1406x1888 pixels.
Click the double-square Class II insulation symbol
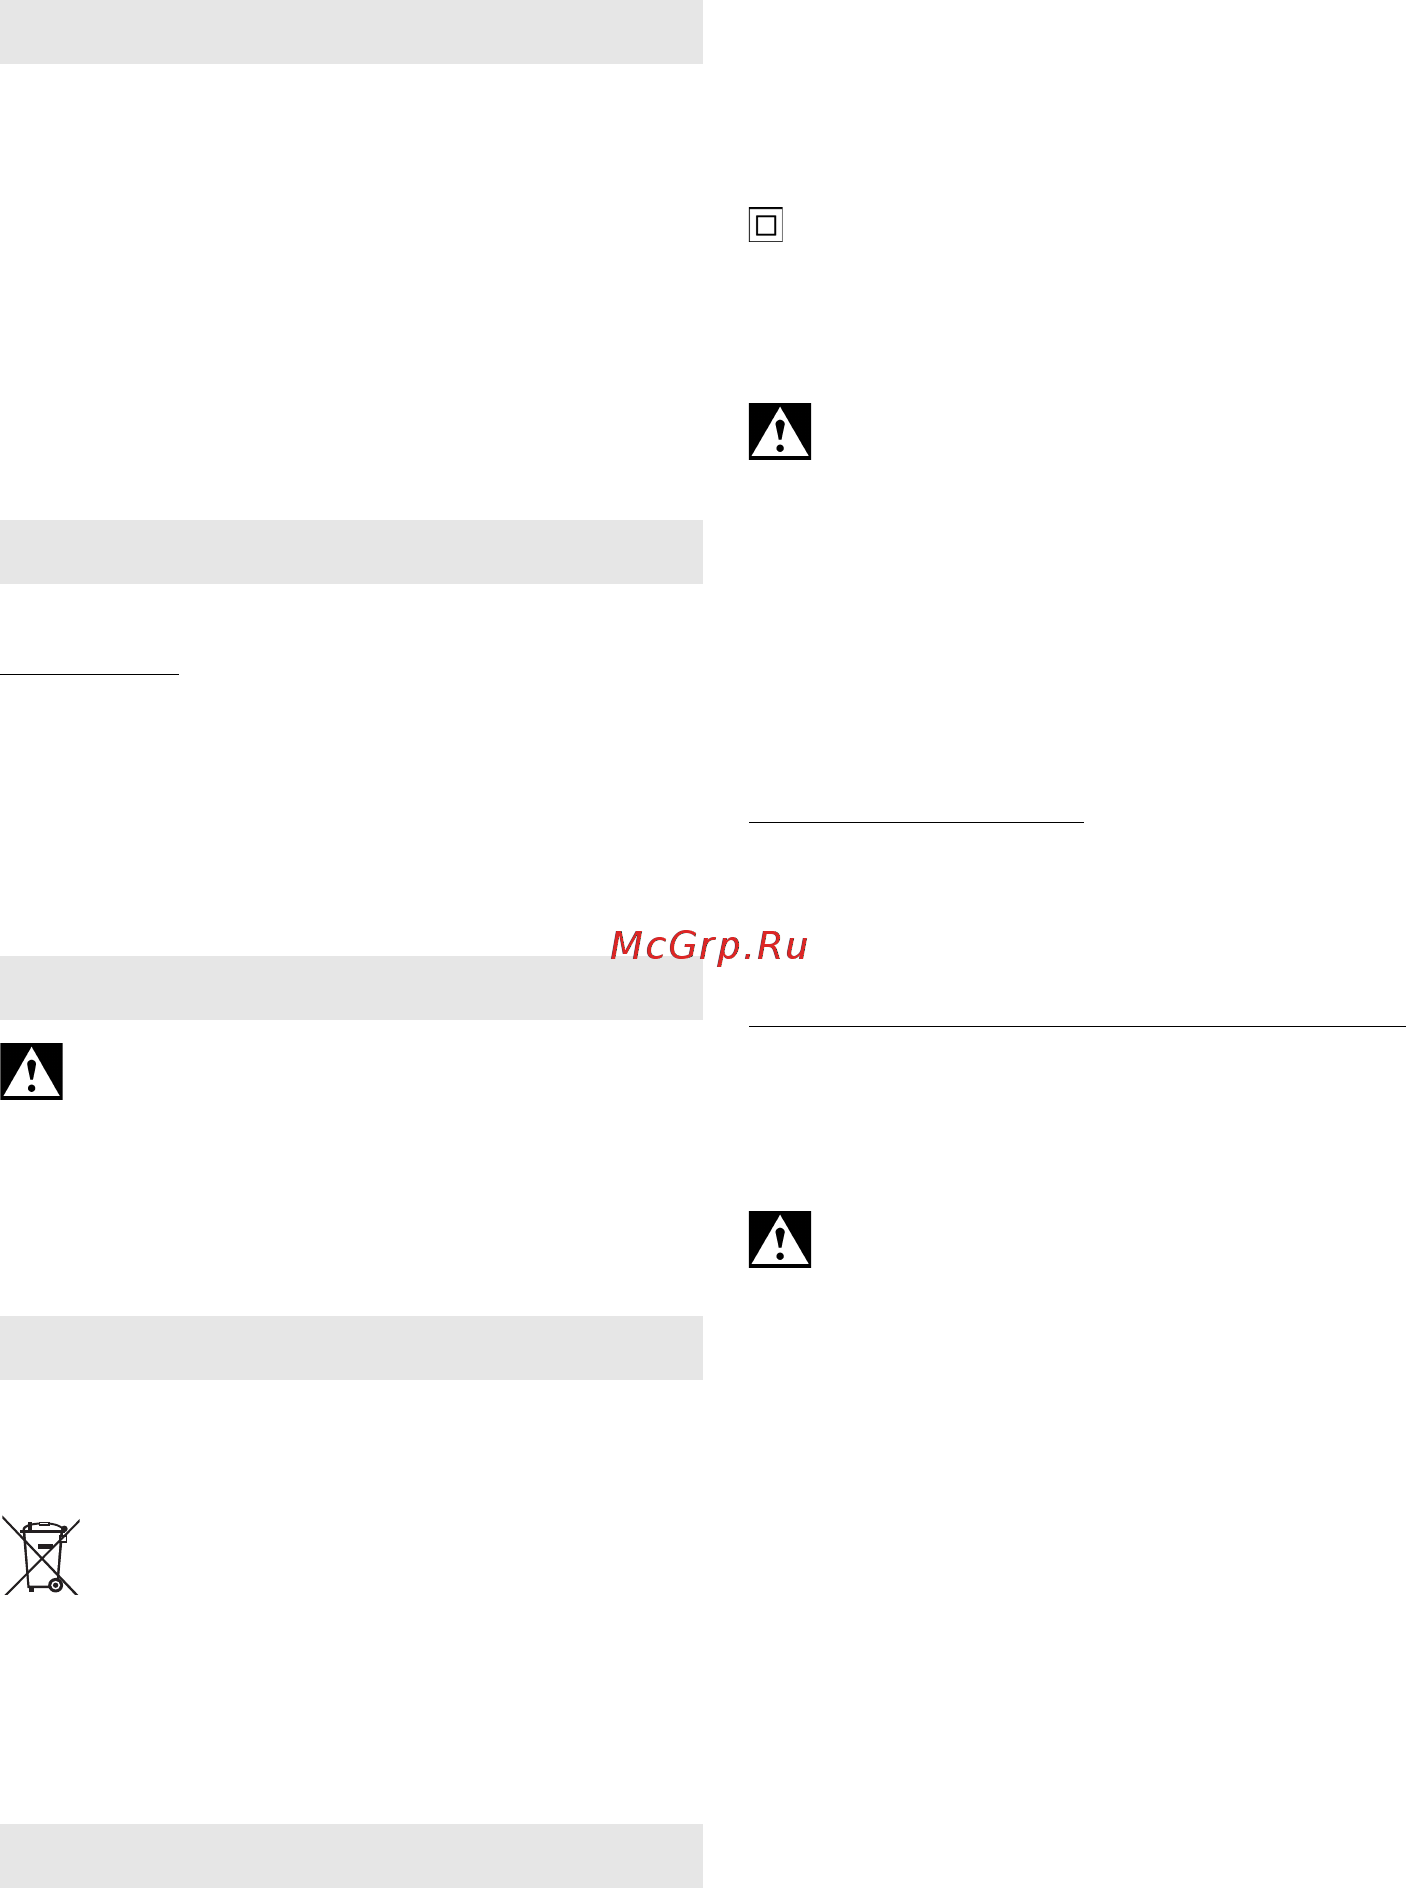[765, 225]
